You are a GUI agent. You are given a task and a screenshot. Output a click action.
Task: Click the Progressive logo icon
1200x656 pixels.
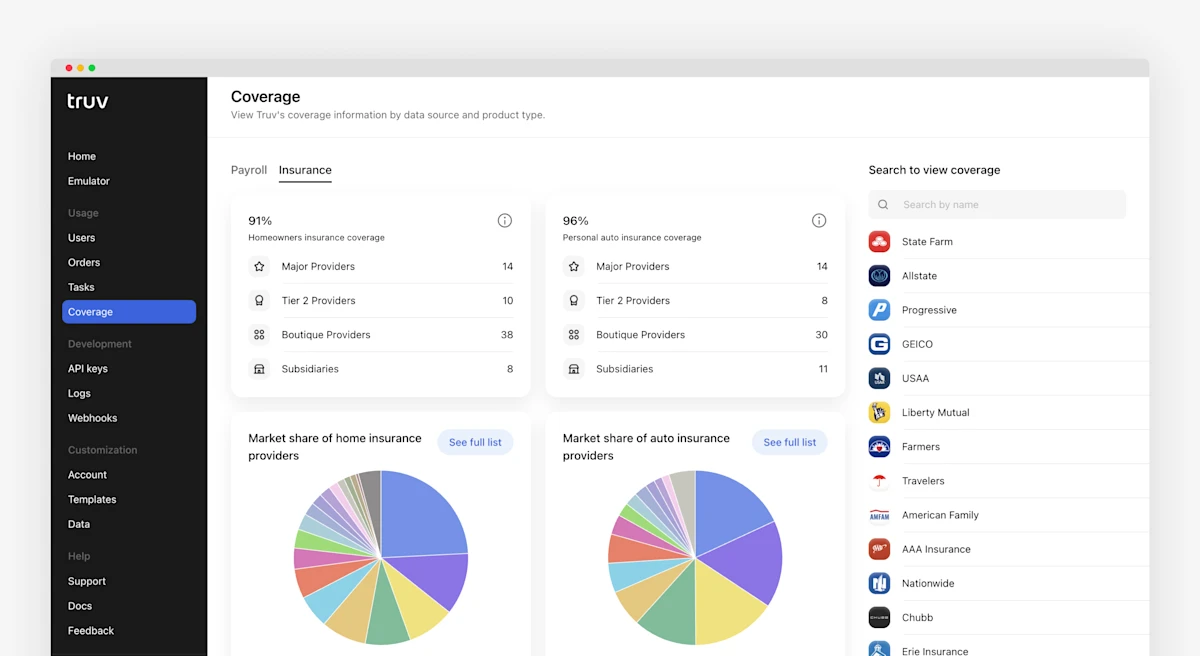(x=879, y=309)
